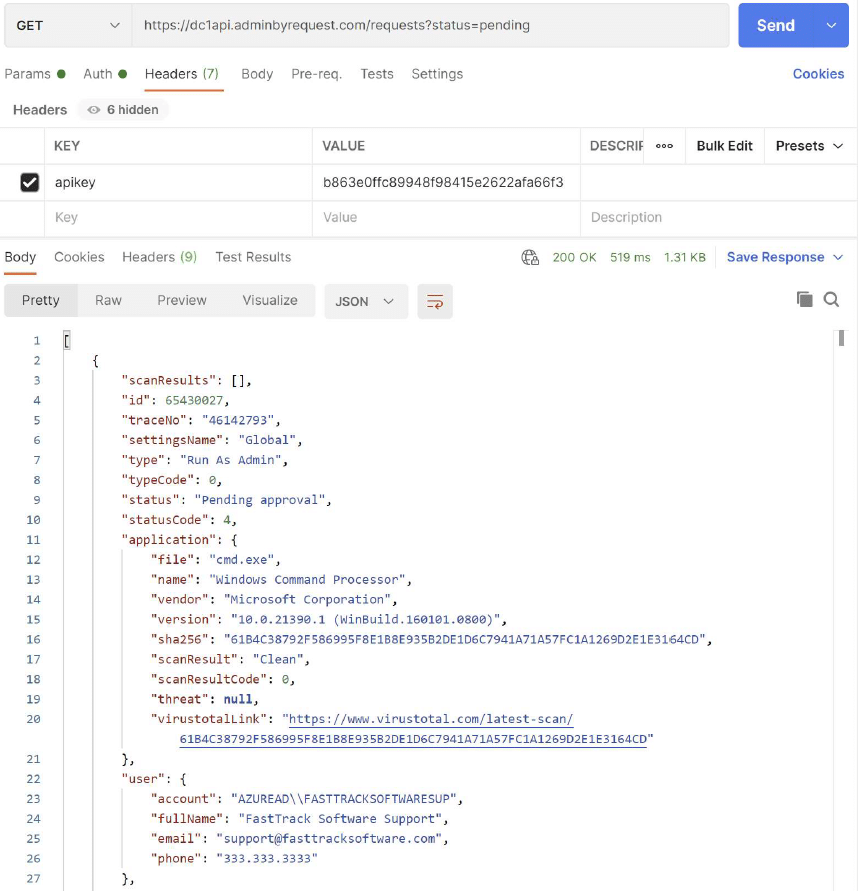Click the request URL input field
This screenshot has height=892, width=862.
coord(430,25)
